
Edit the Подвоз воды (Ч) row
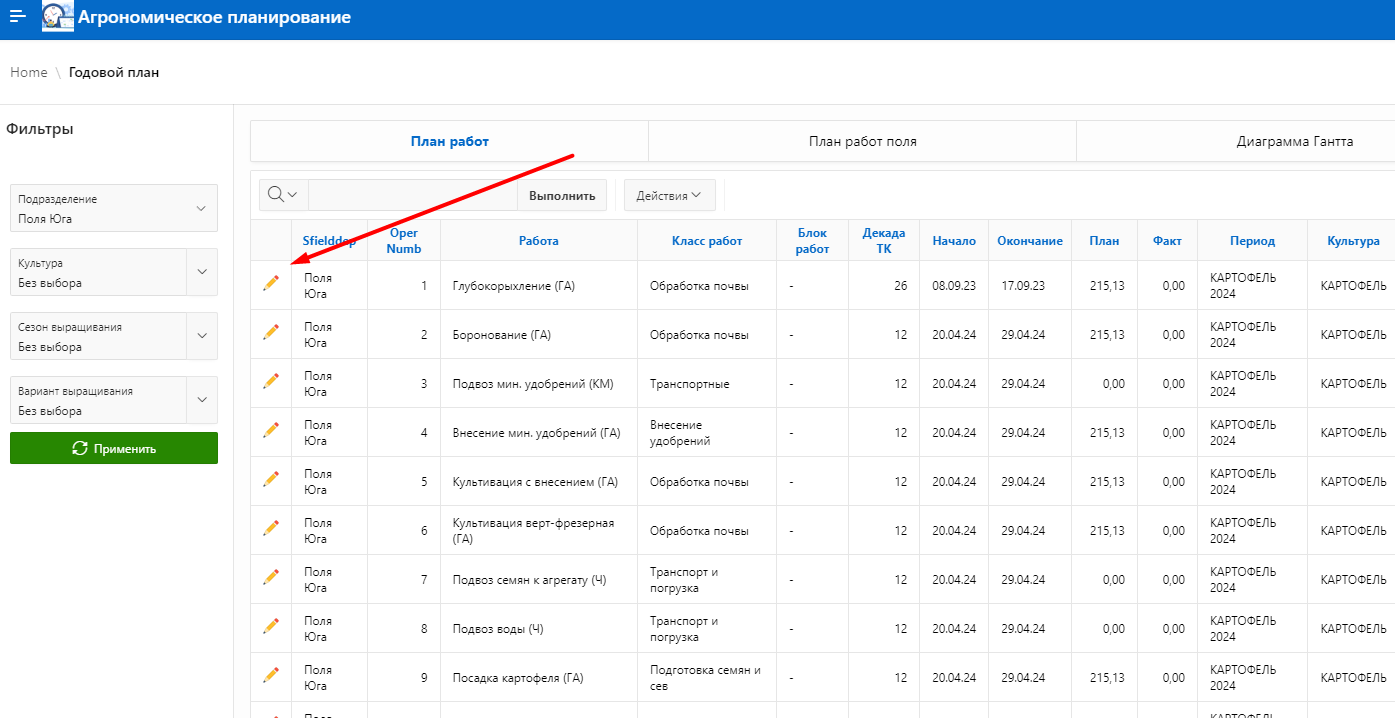click(x=270, y=627)
